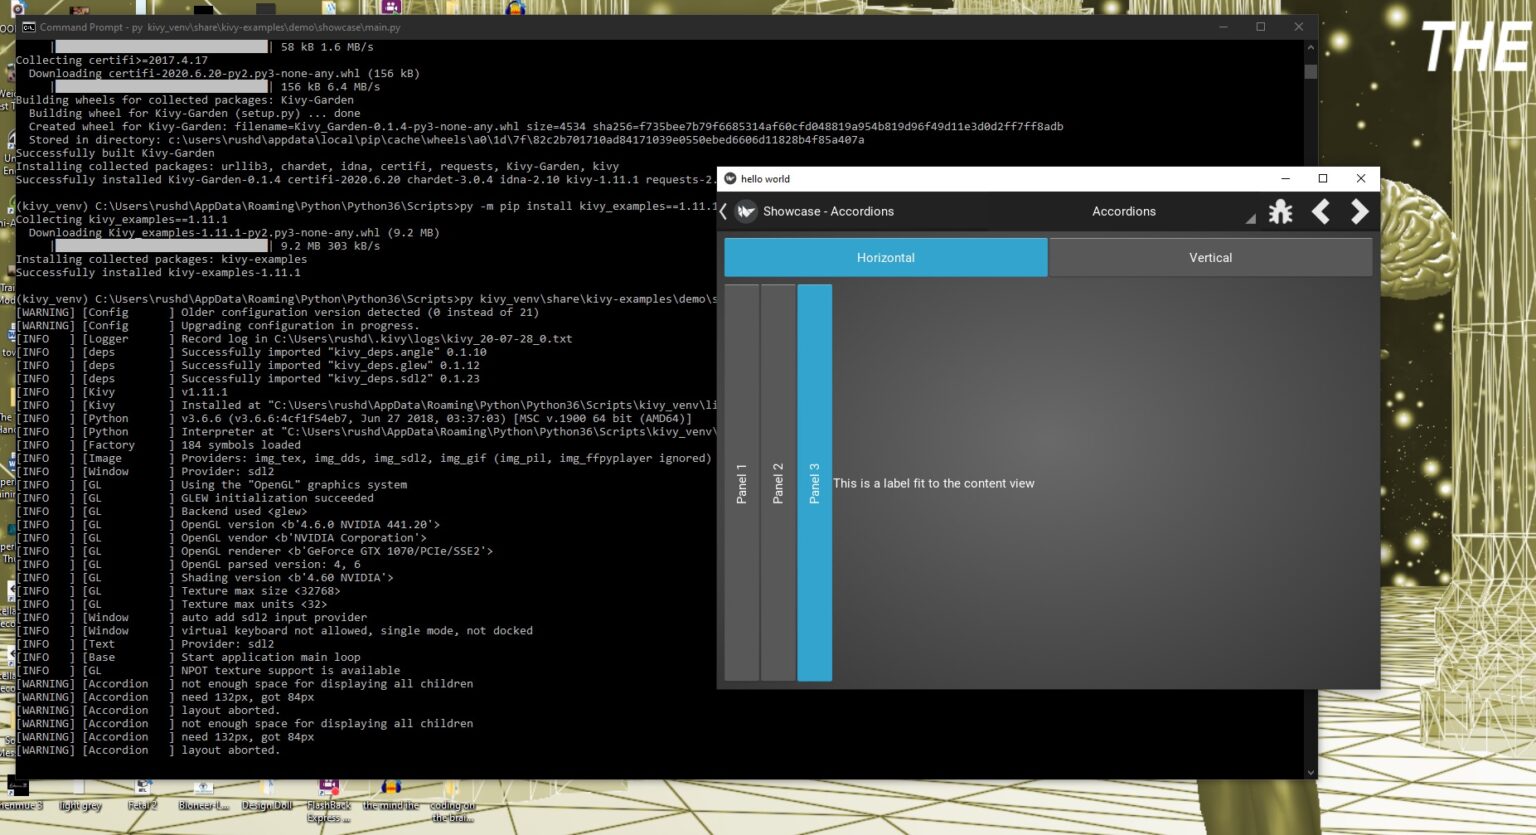
Task: Expand the Panel 2 accordion
Action: 778,483
